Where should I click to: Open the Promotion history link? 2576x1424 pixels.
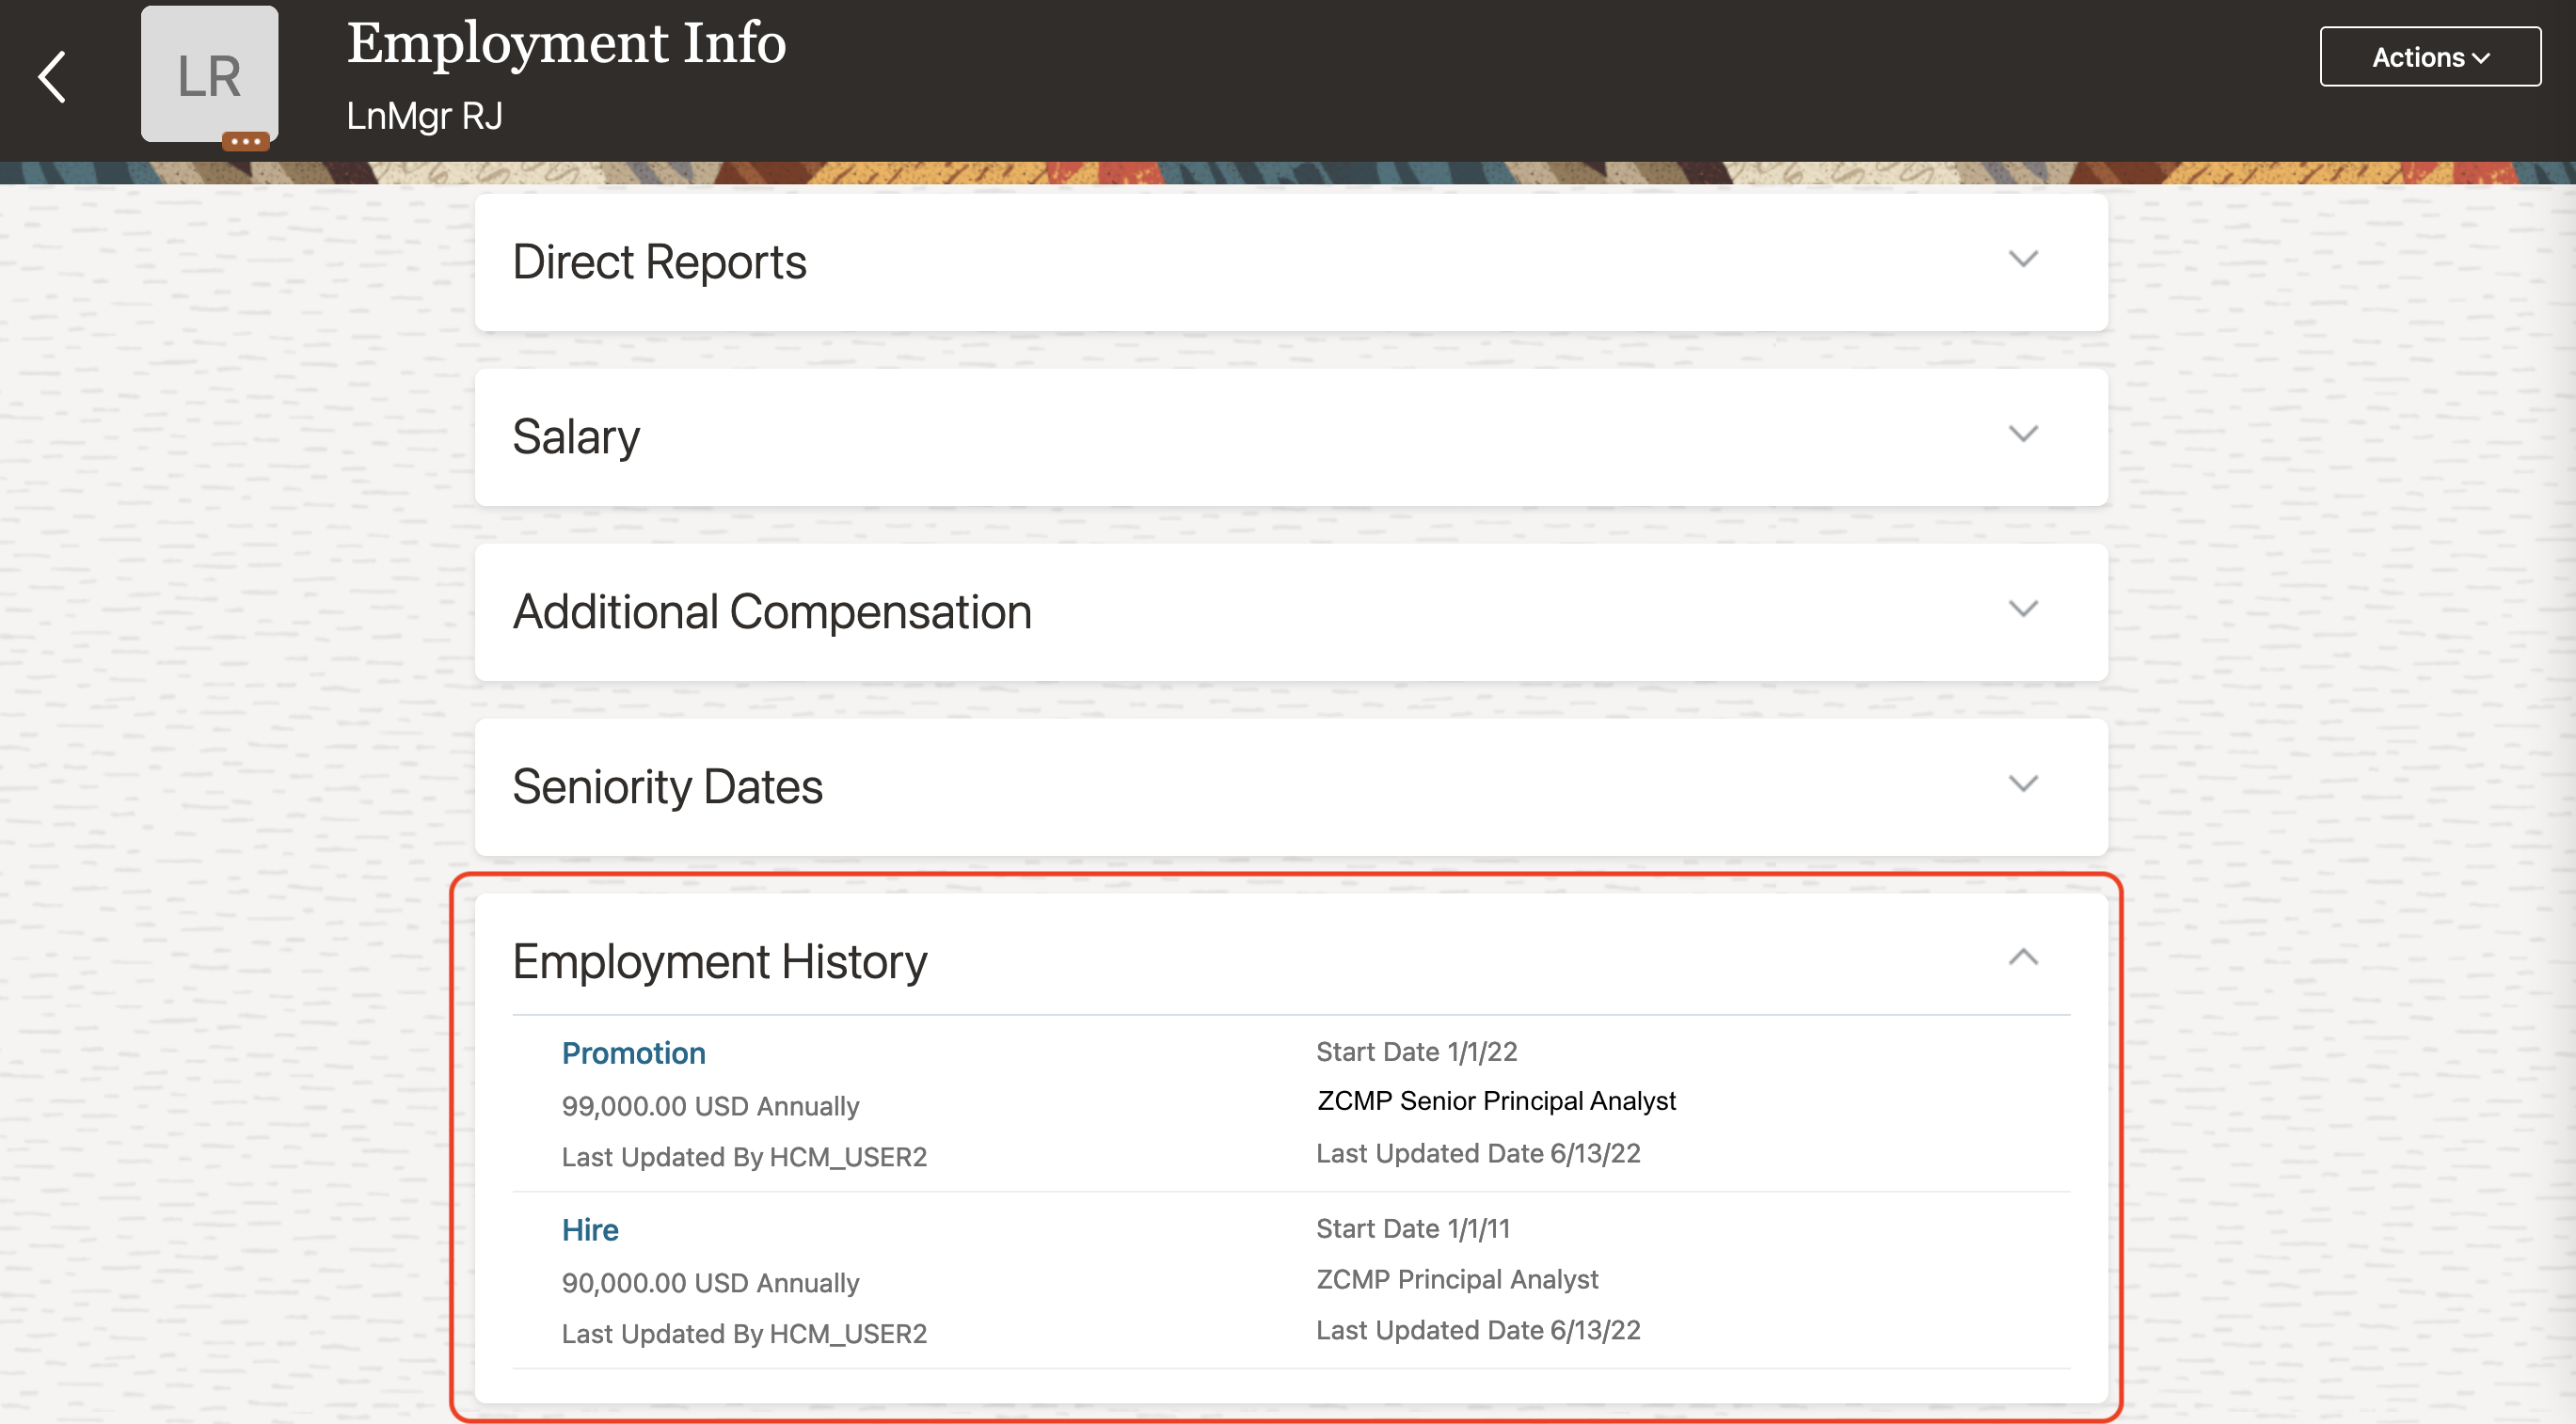click(x=633, y=1053)
